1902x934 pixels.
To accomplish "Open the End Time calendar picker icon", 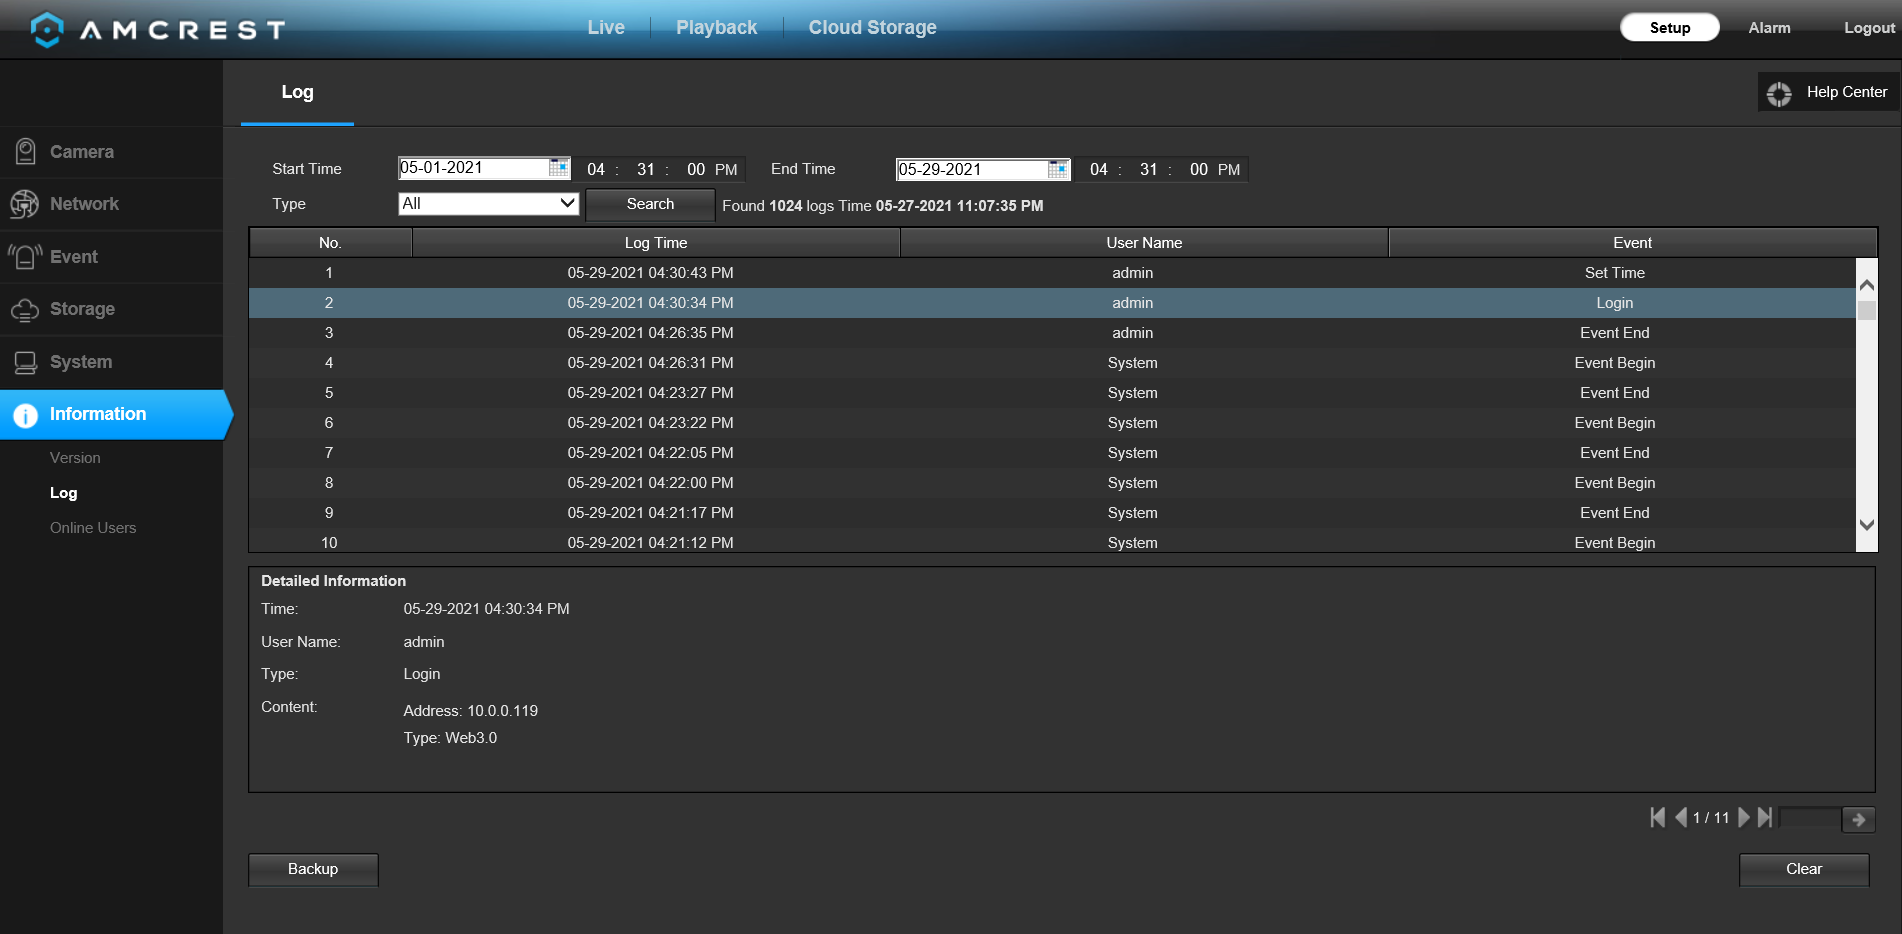I will point(1058,169).
